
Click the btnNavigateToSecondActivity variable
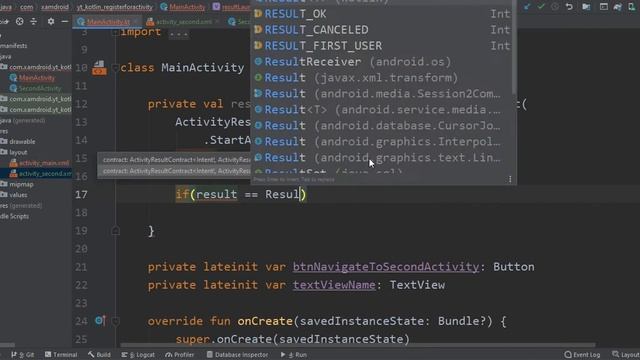pos(386,267)
